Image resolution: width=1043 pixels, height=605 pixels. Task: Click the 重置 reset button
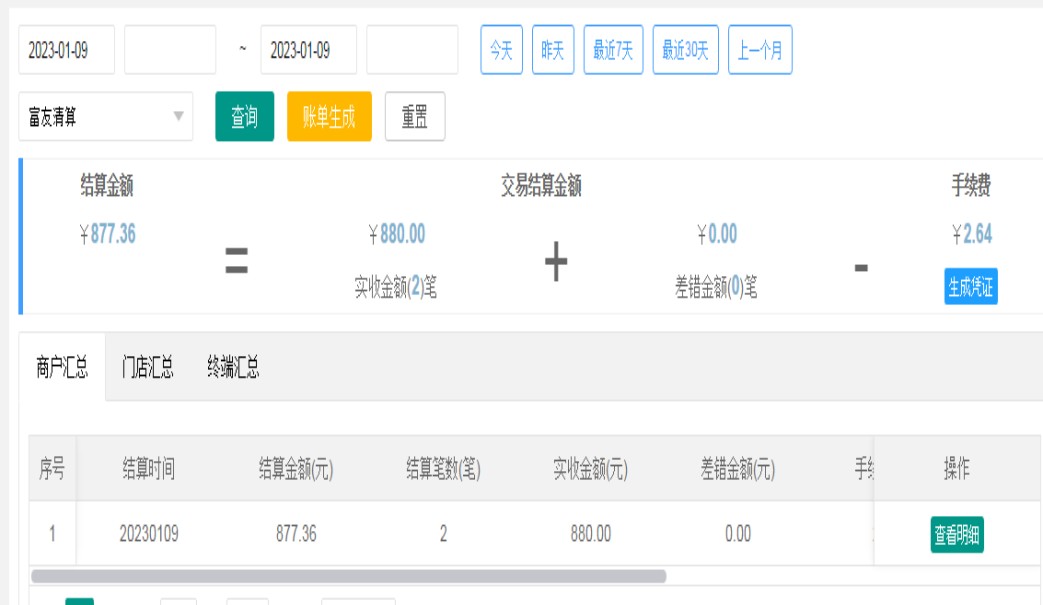[x=415, y=117]
